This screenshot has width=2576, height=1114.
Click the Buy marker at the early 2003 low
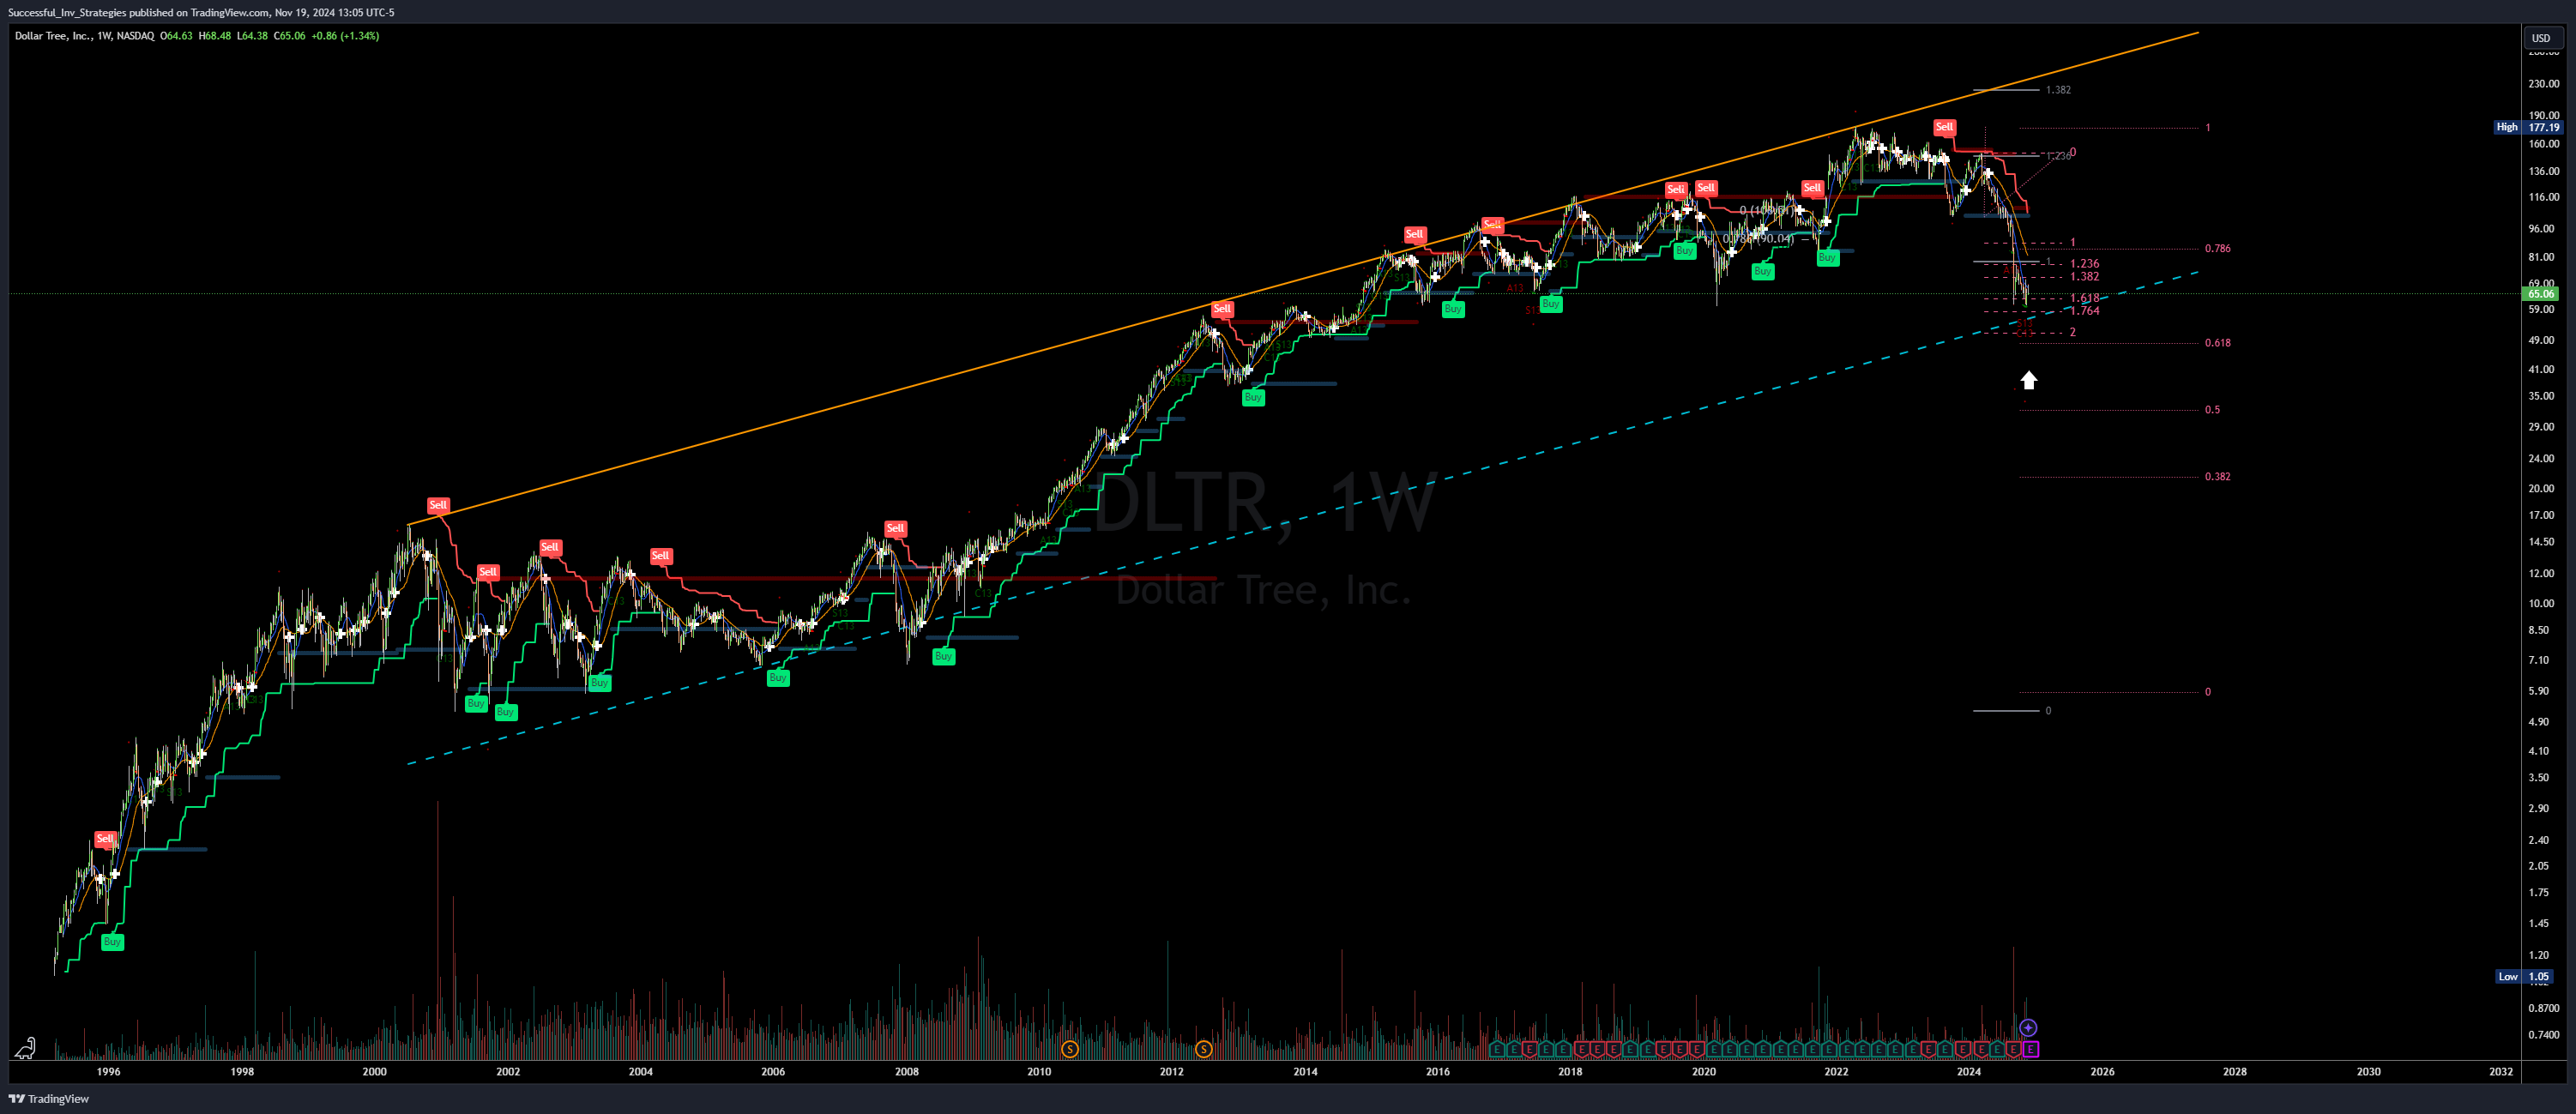(x=599, y=682)
